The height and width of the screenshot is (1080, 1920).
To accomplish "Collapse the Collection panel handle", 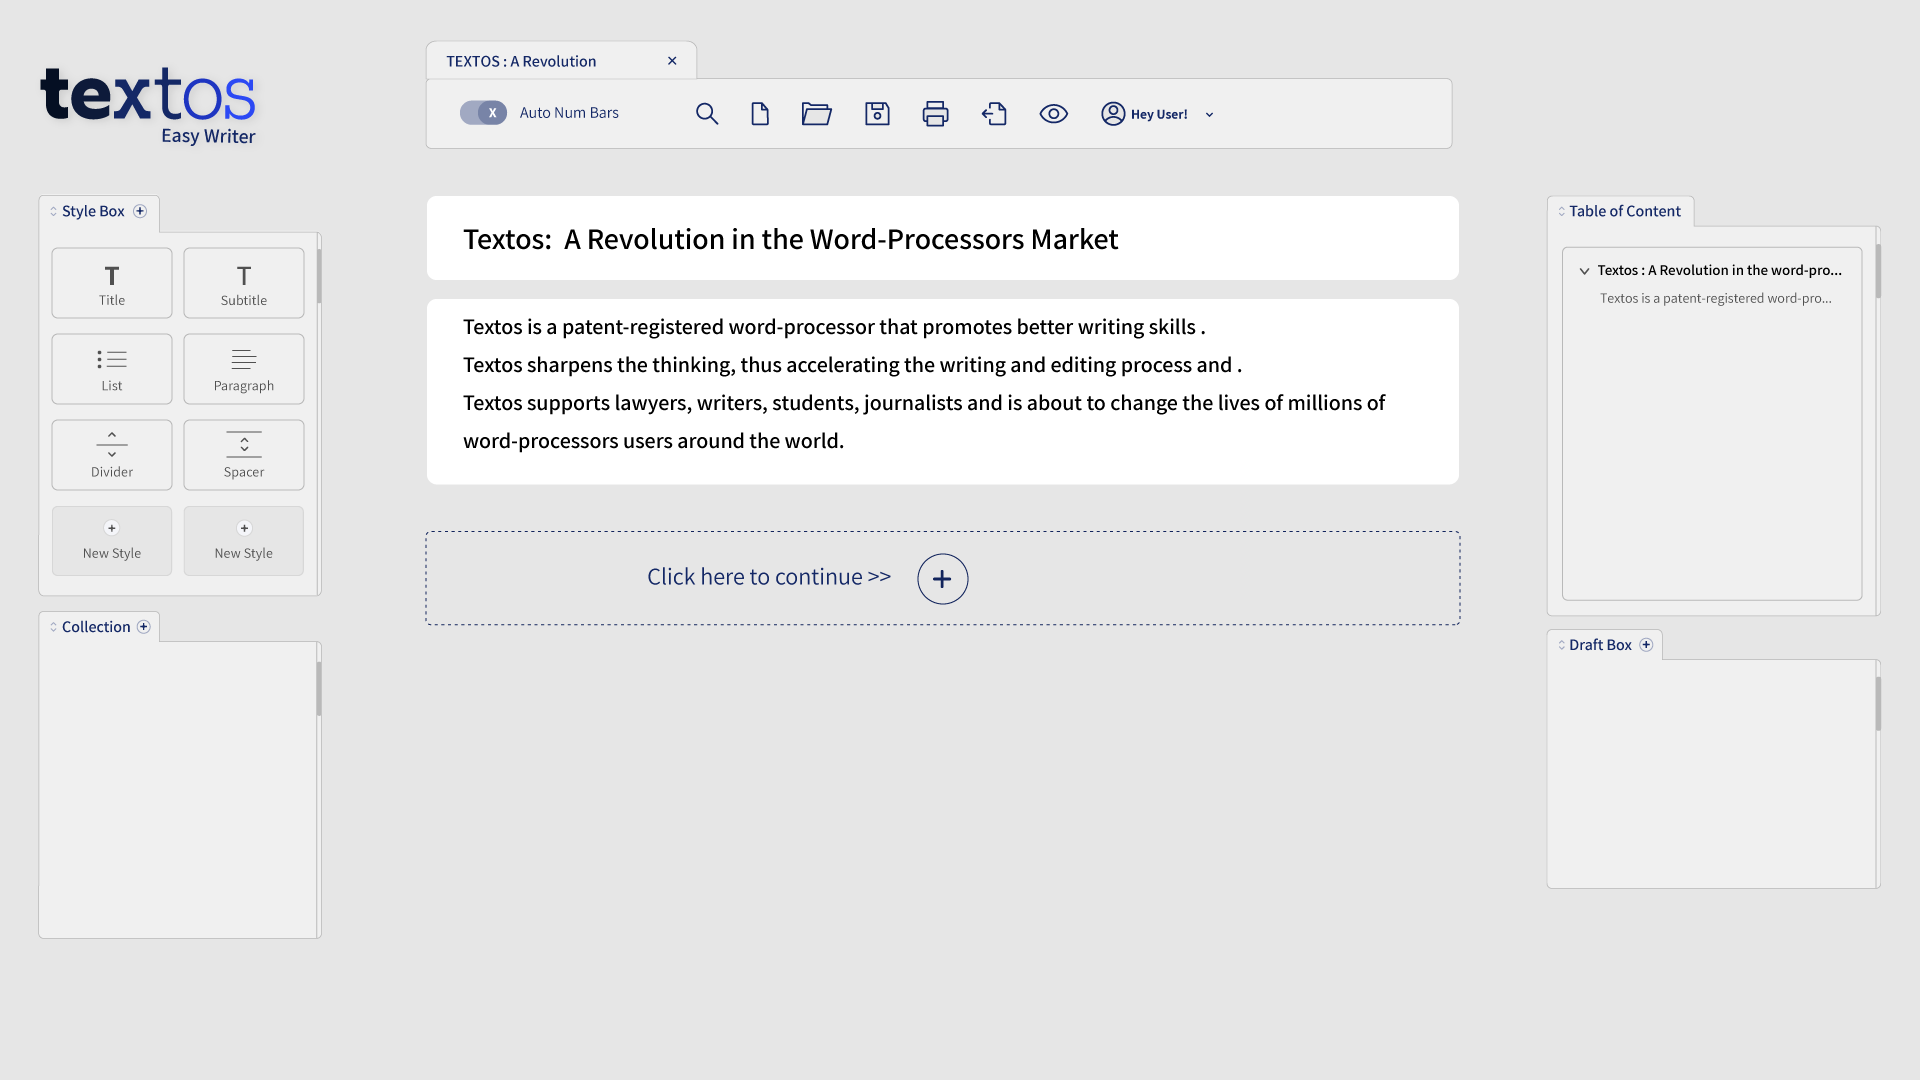I will [x=54, y=627].
